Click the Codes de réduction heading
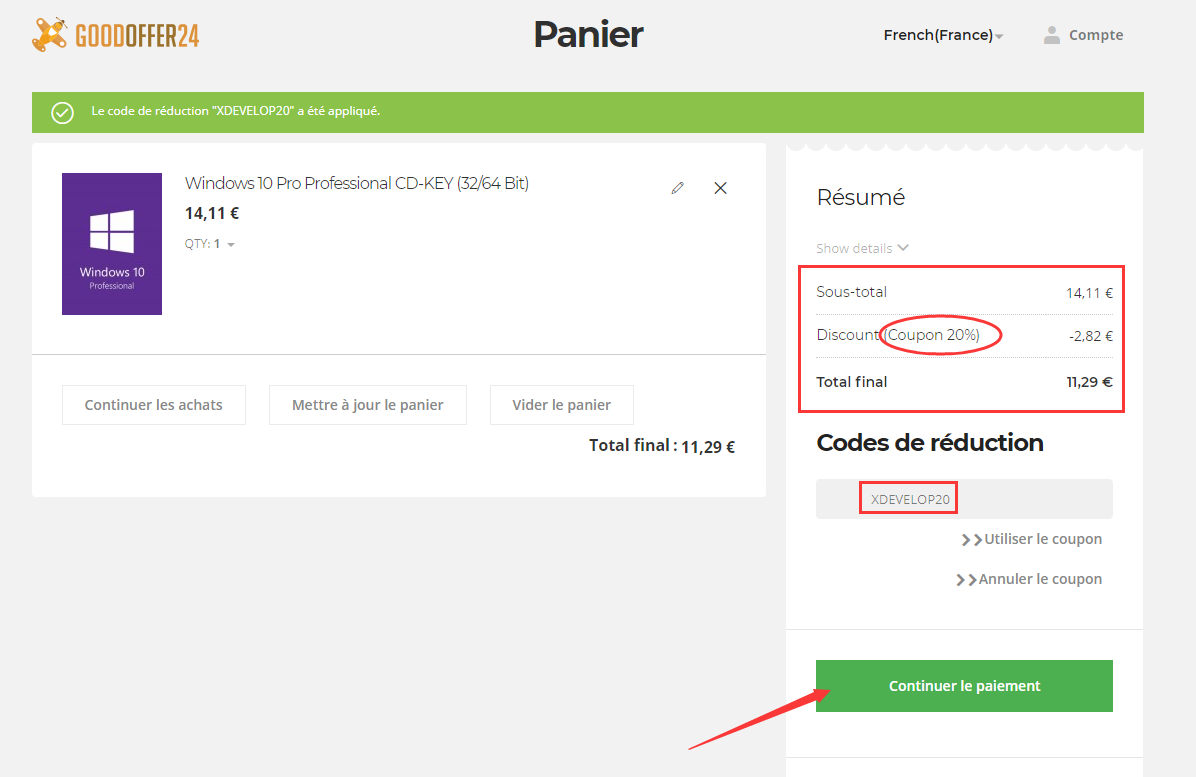Screen dimensions: 1196x777 coord(930,443)
